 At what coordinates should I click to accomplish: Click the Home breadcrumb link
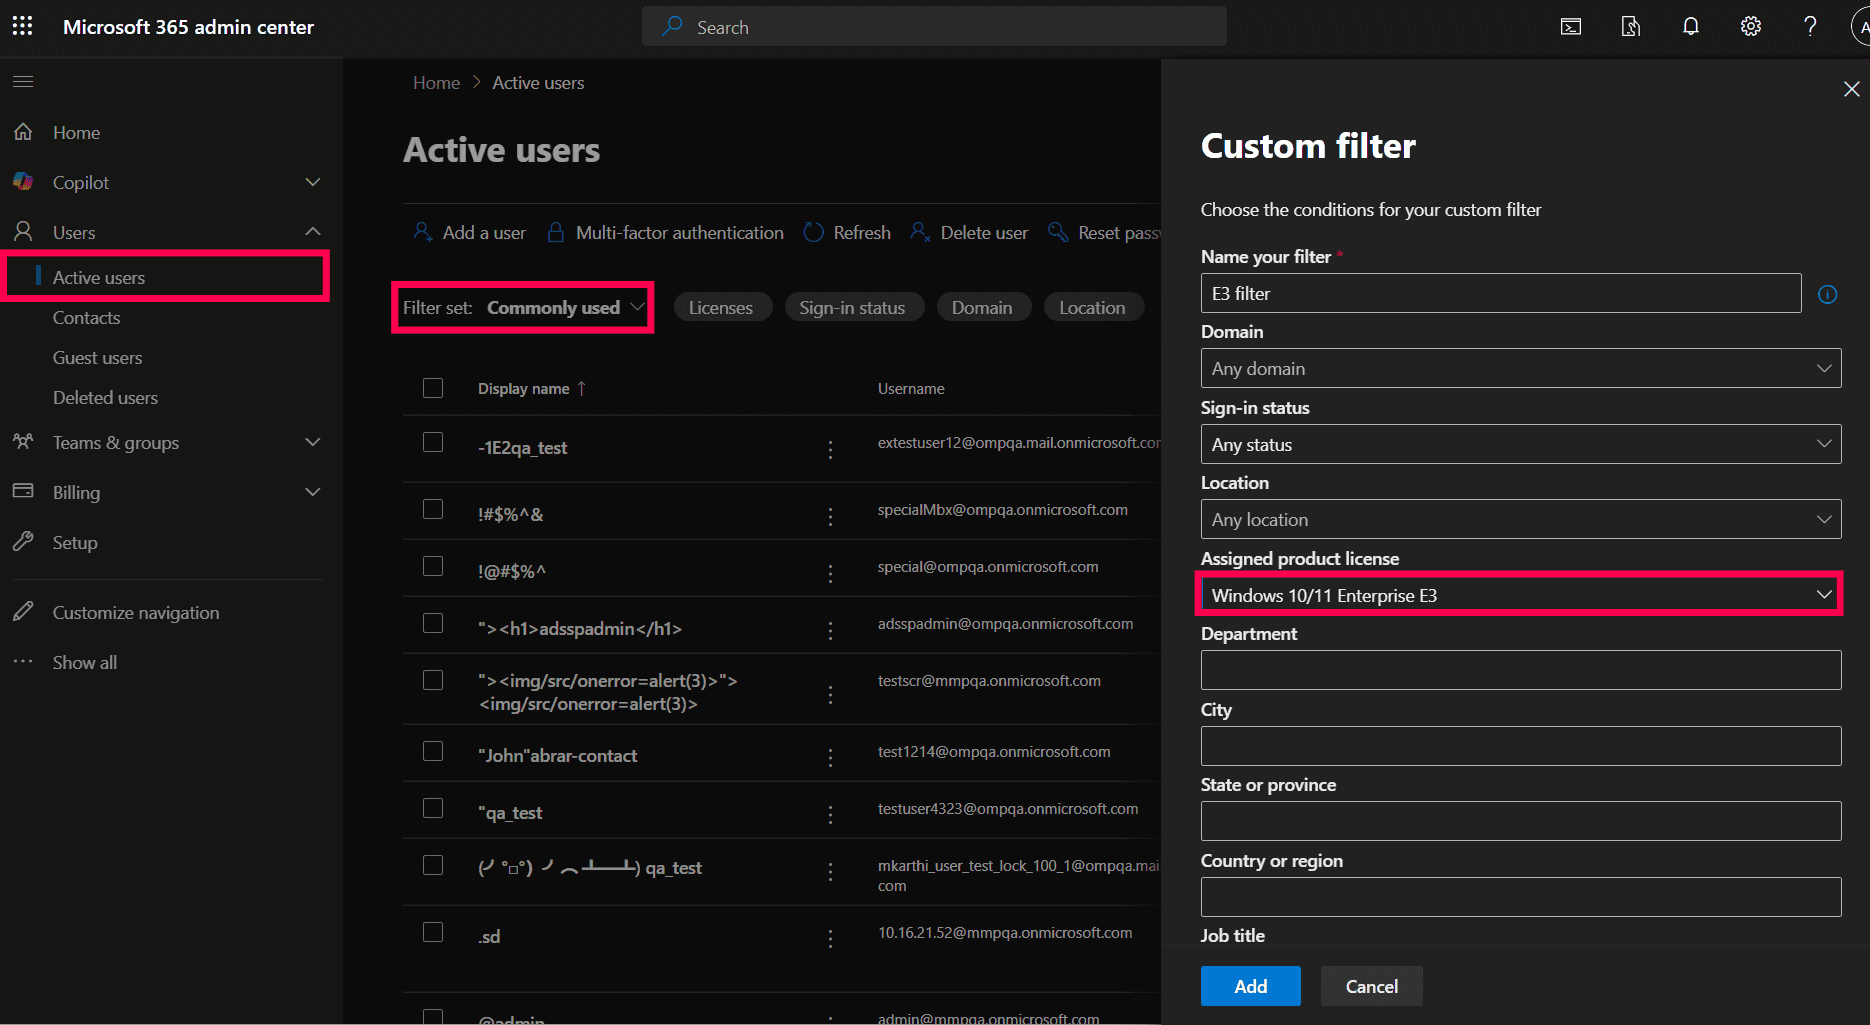coord(436,82)
